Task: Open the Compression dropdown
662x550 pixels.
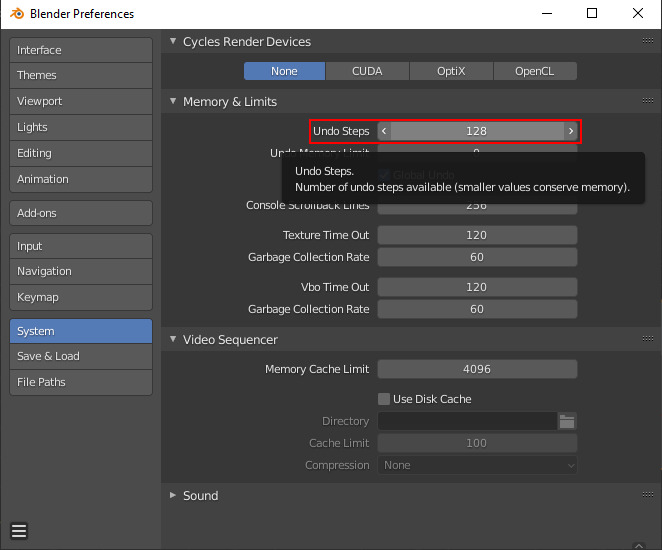Action: [477, 465]
